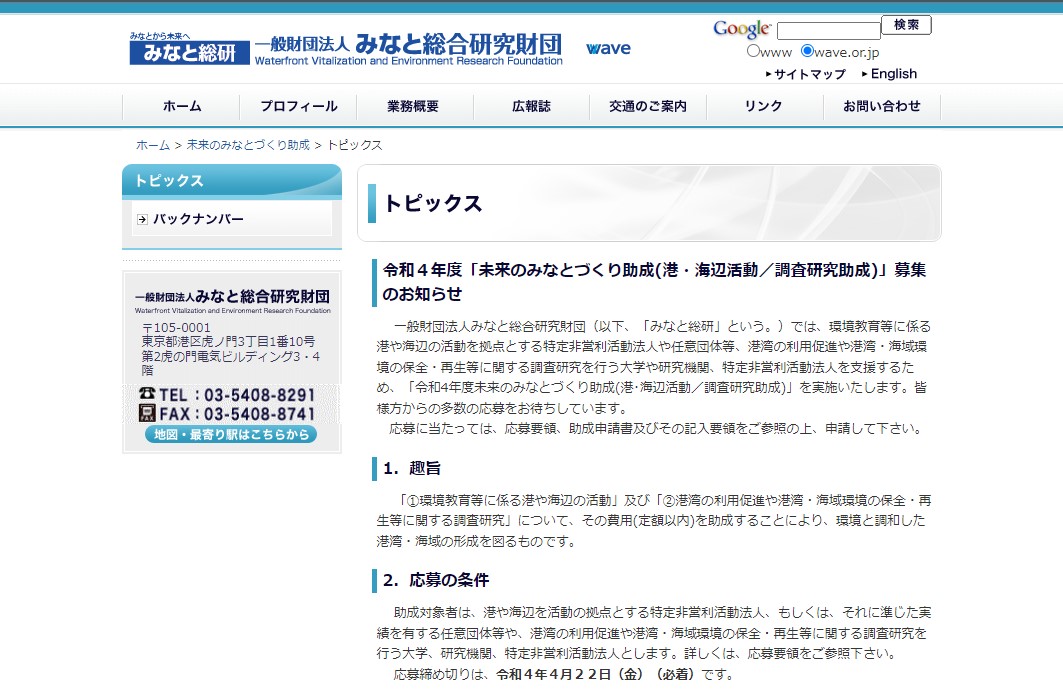This screenshot has height=698, width=1063.
Task: Go to お問い合わせ contact page
Action: coord(881,107)
